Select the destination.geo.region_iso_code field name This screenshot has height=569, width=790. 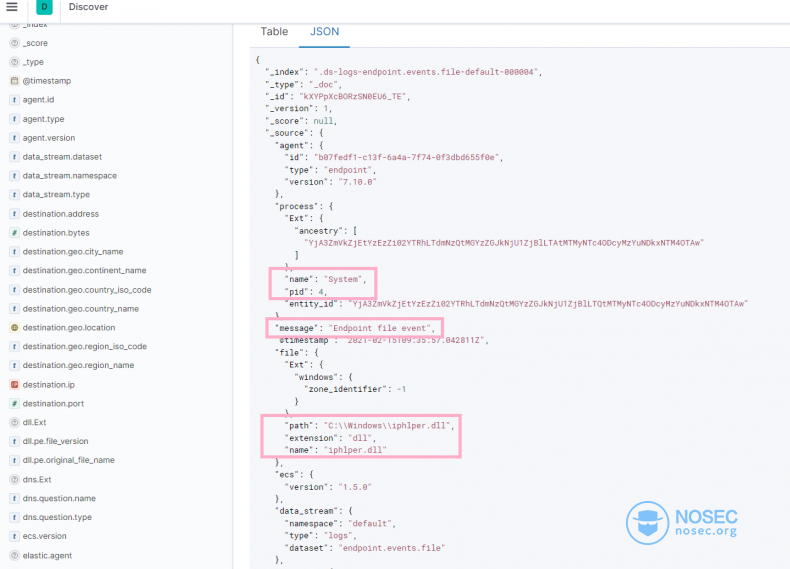coord(85,347)
